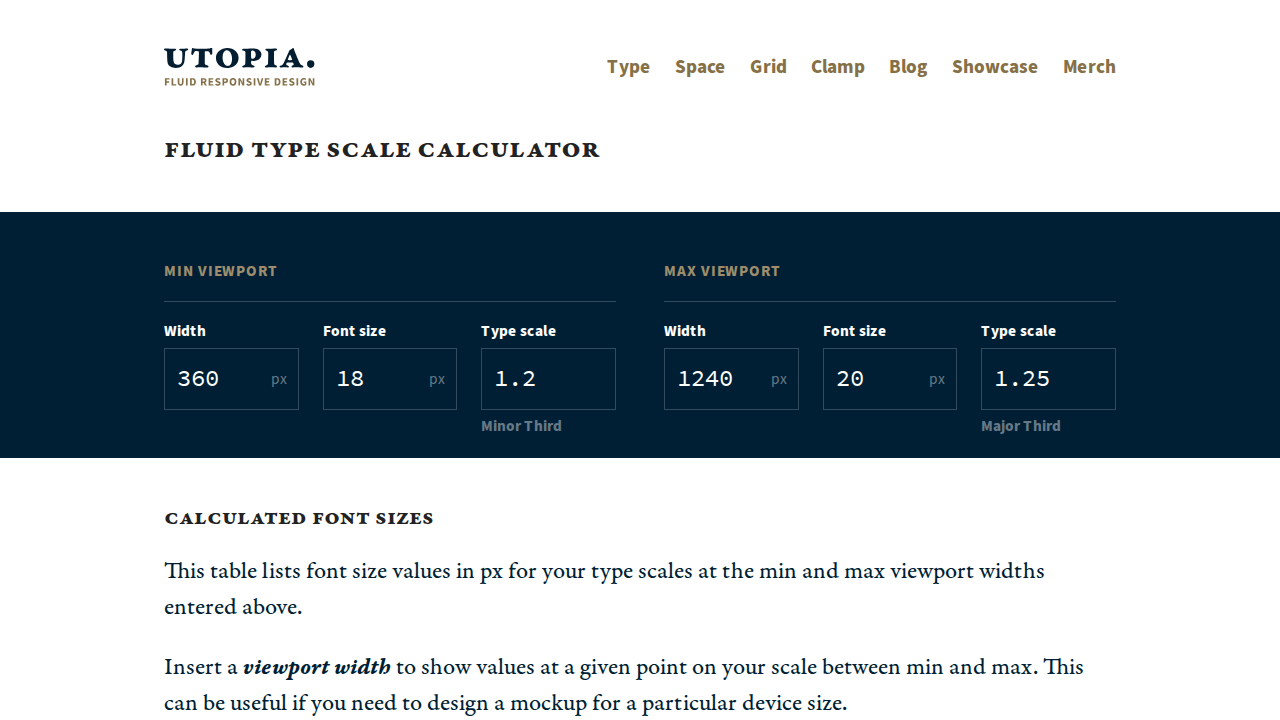Viewport: 1280px width, 720px height.
Task: Open the Showcase page
Action: pos(995,67)
